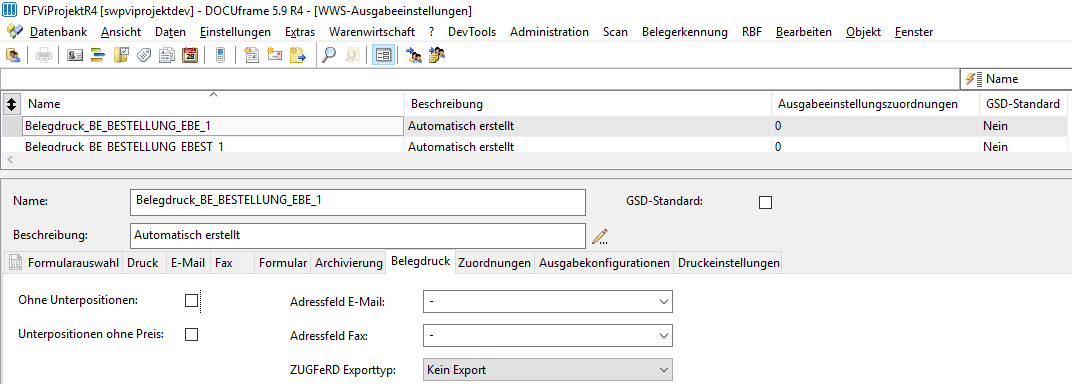Viewport: 1072px width, 384px height.
Task: Open the Ansicht menu
Action: [x=121, y=31]
